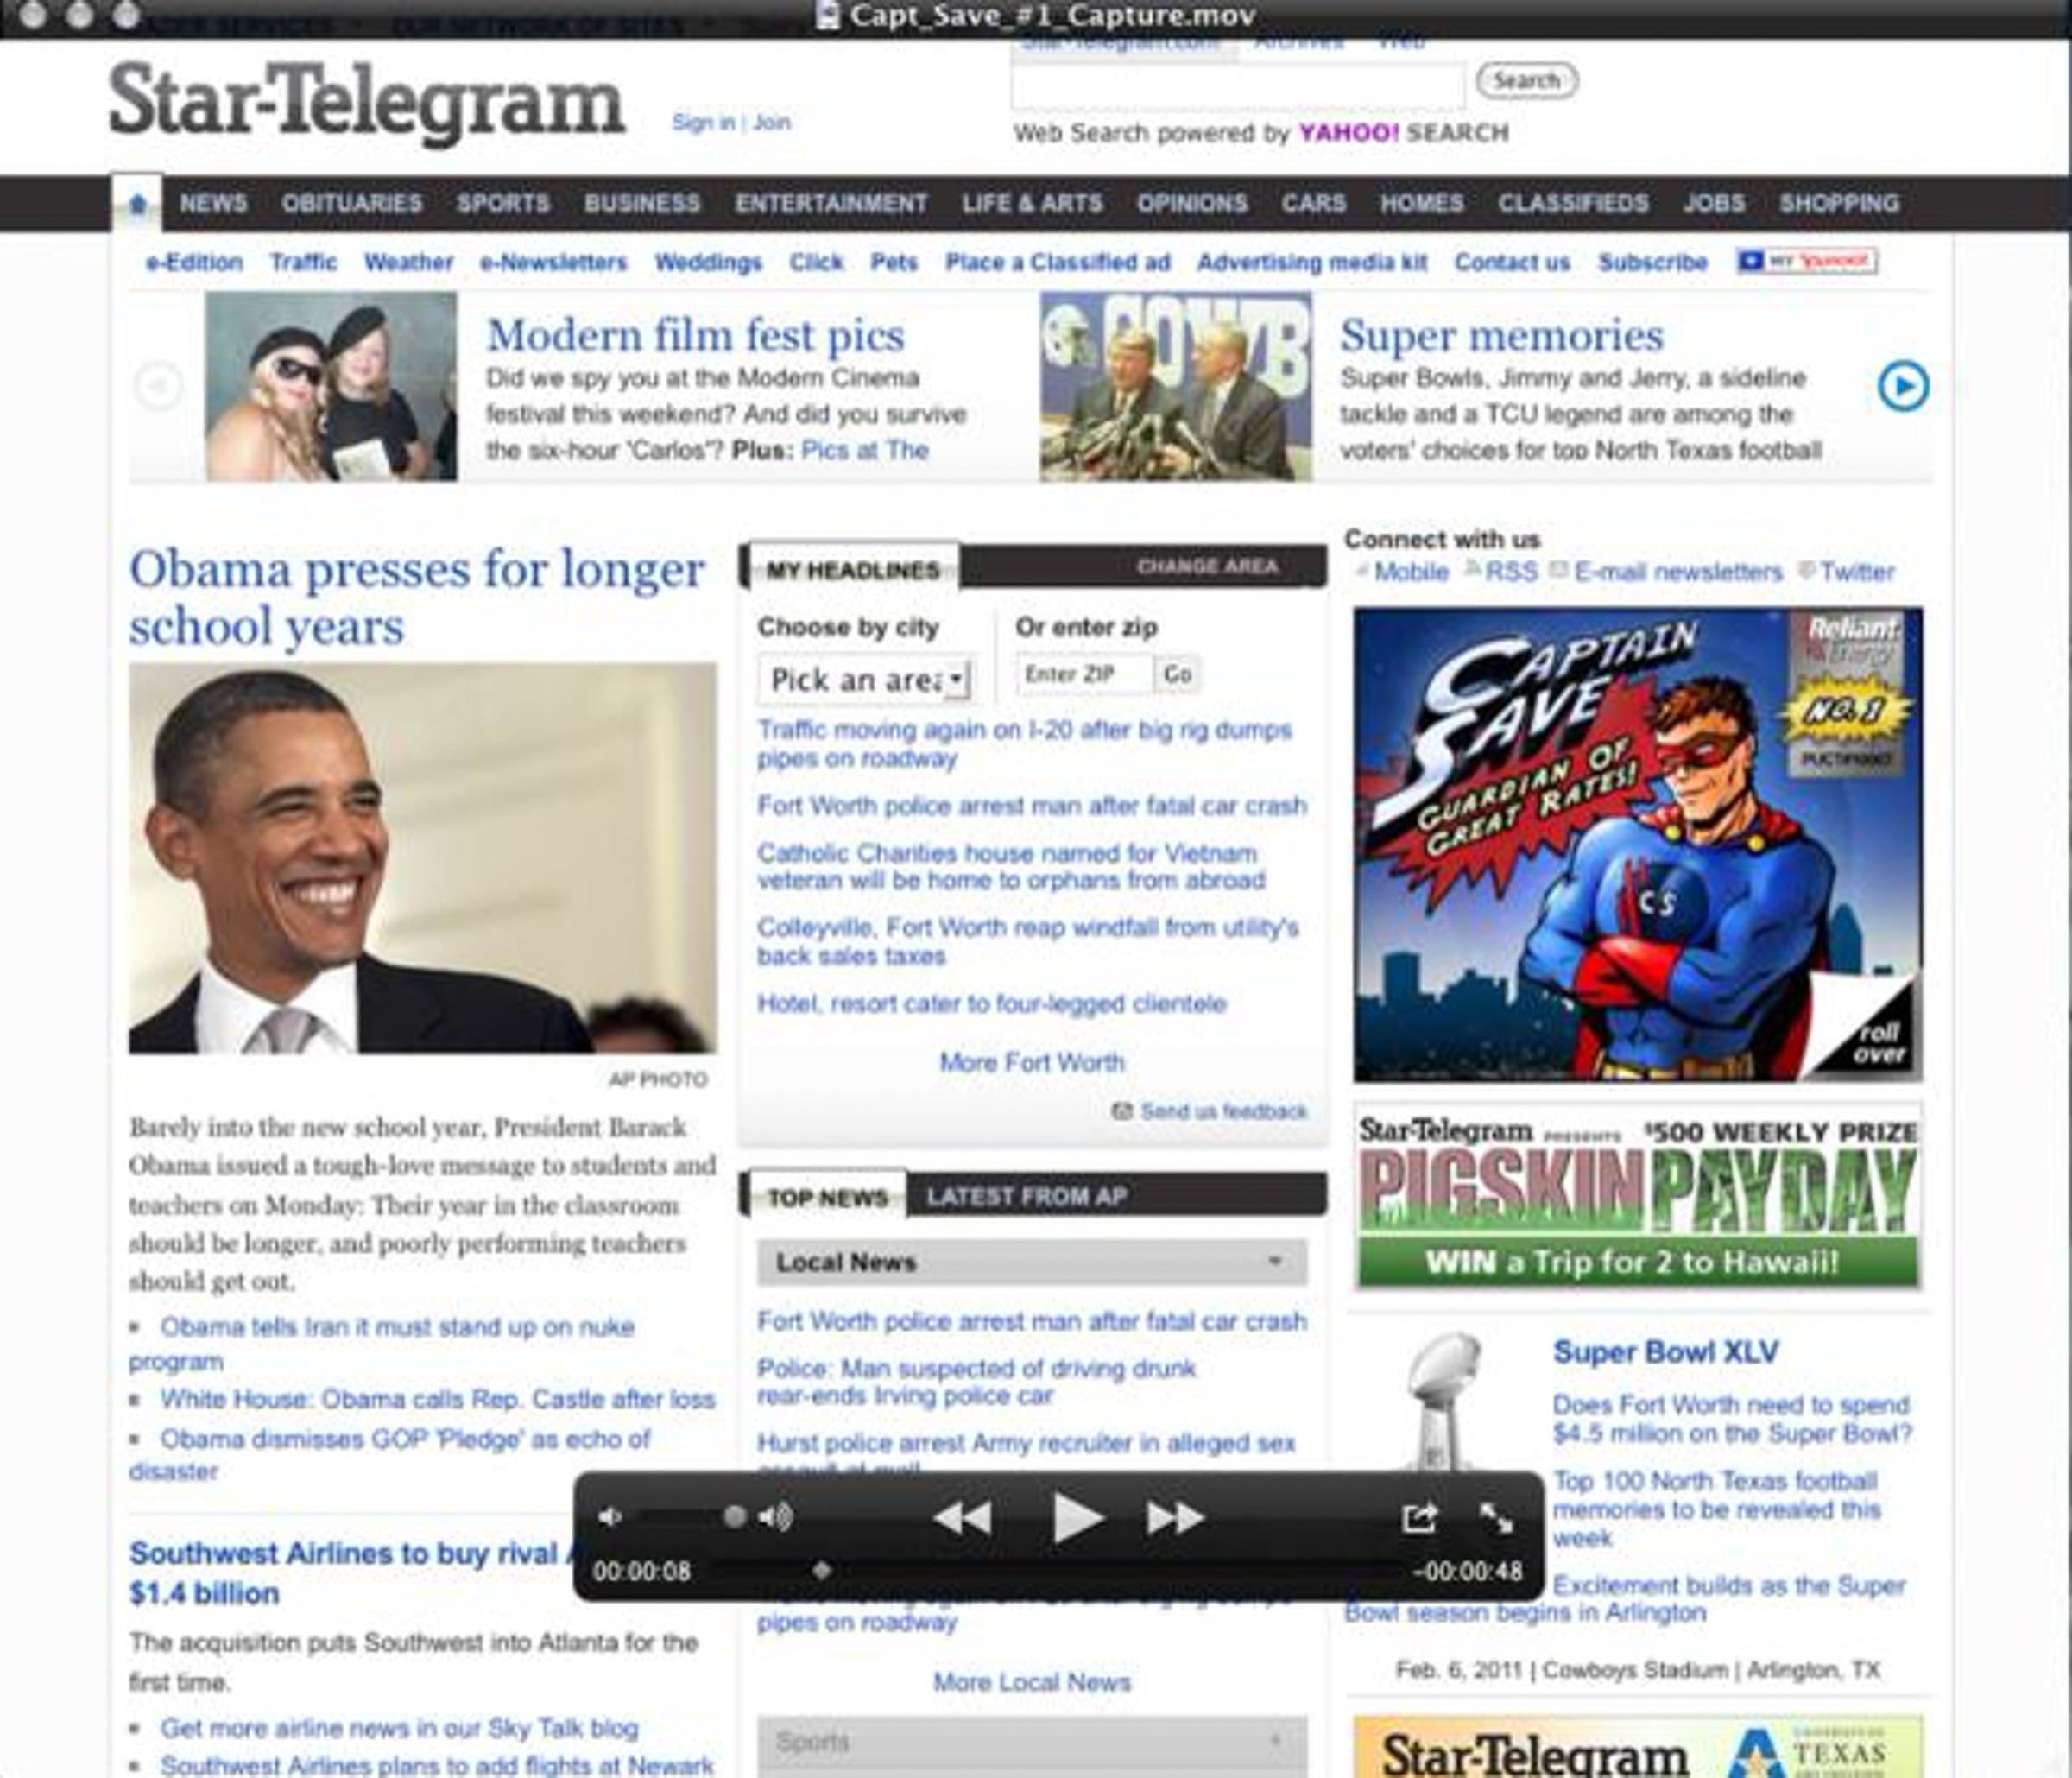Expand the Sports section below More Local News

click(1032, 1741)
